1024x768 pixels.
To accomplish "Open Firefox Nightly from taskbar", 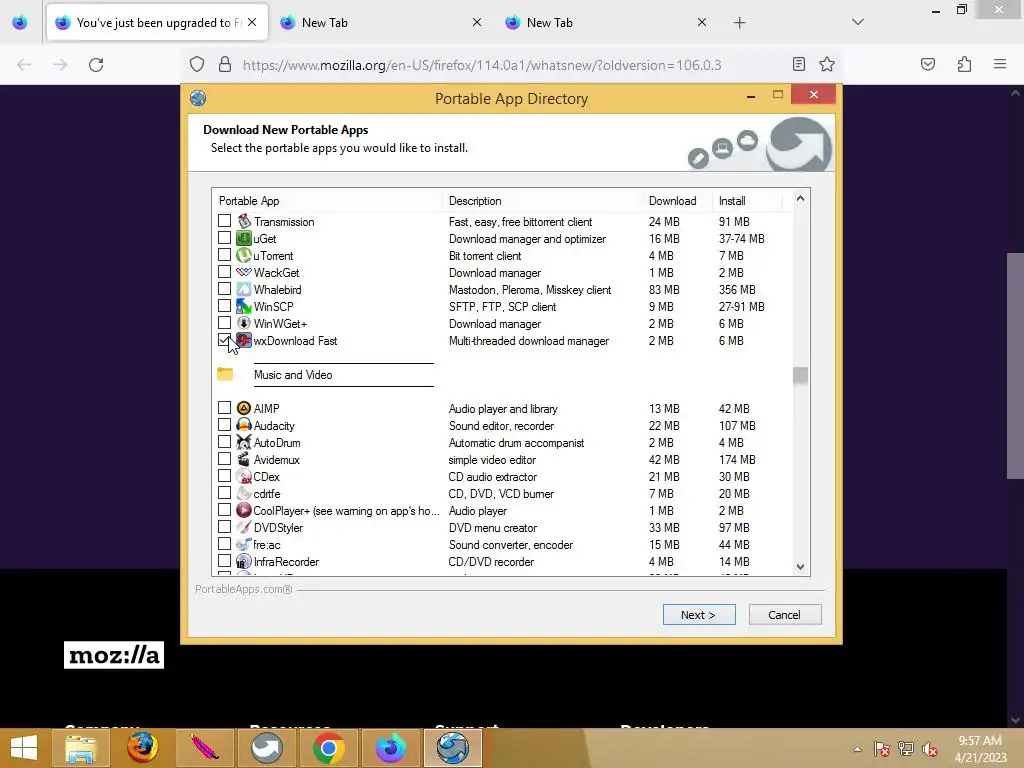I will (391, 748).
